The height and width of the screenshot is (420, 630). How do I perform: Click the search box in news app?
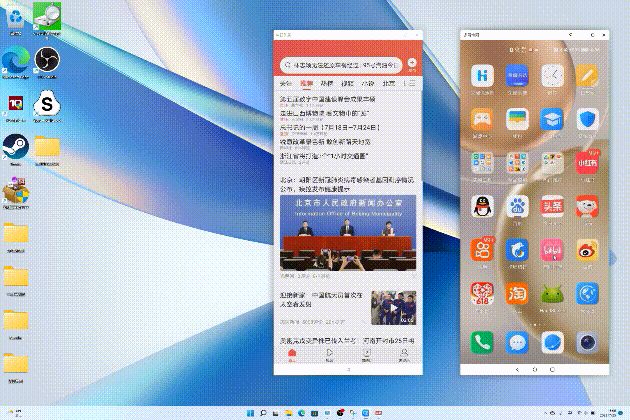[x=340, y=64]
